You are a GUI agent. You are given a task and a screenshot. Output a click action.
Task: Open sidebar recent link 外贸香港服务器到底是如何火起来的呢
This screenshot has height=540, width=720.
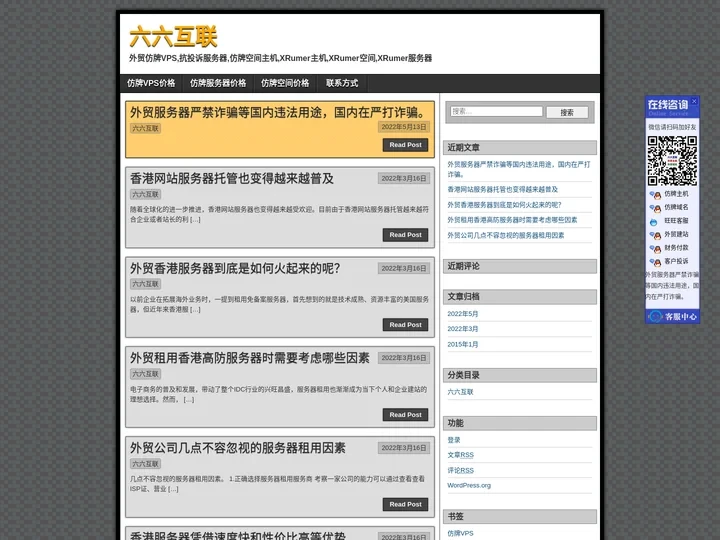(504, 205)
